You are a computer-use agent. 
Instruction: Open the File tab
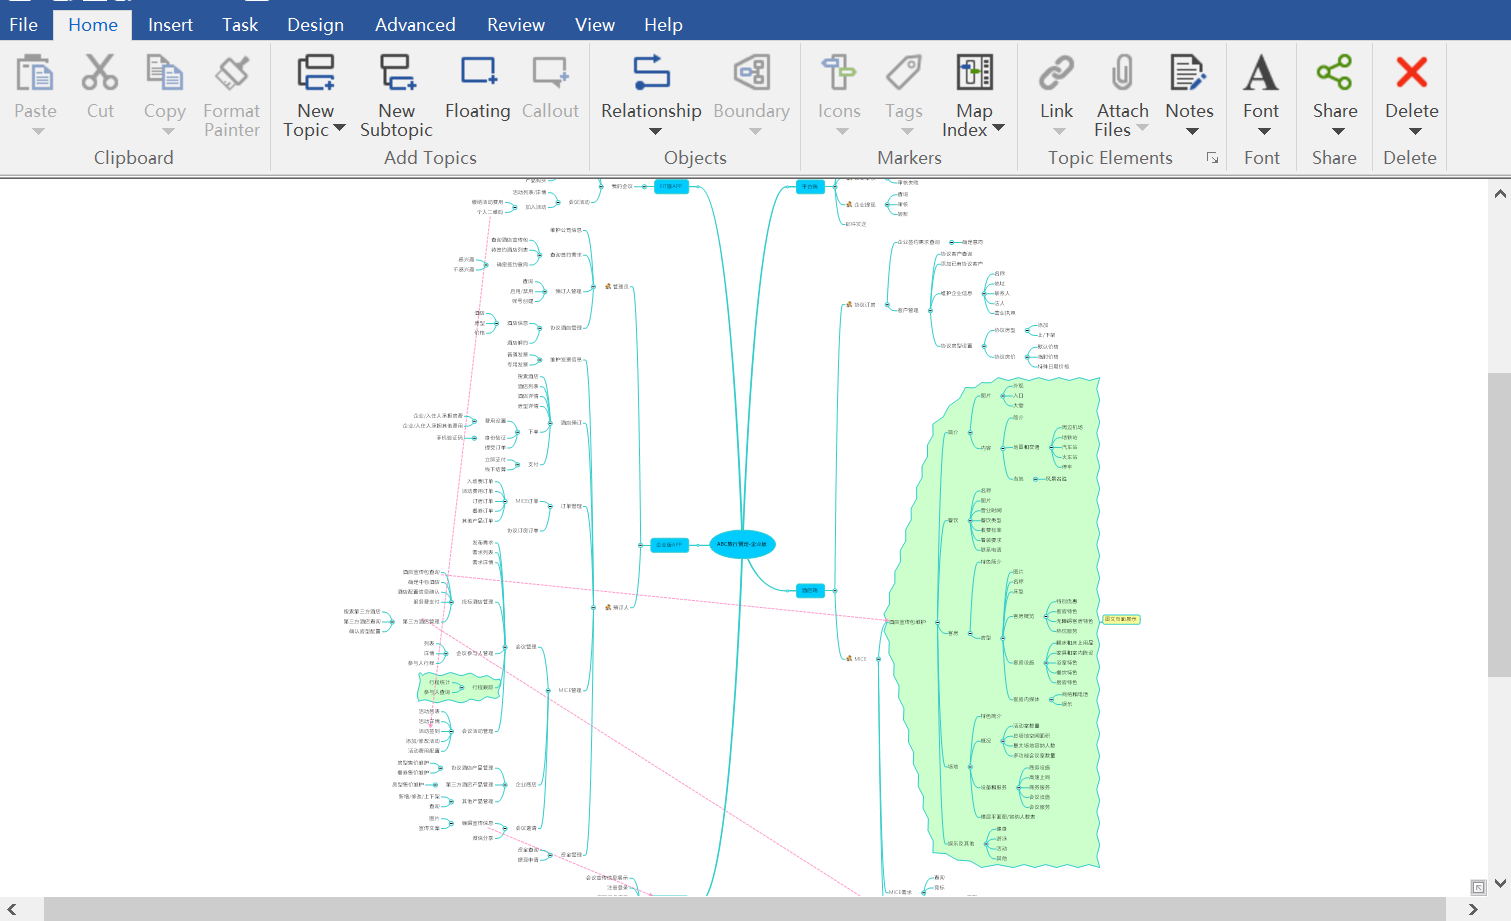[x=23, y=25]
